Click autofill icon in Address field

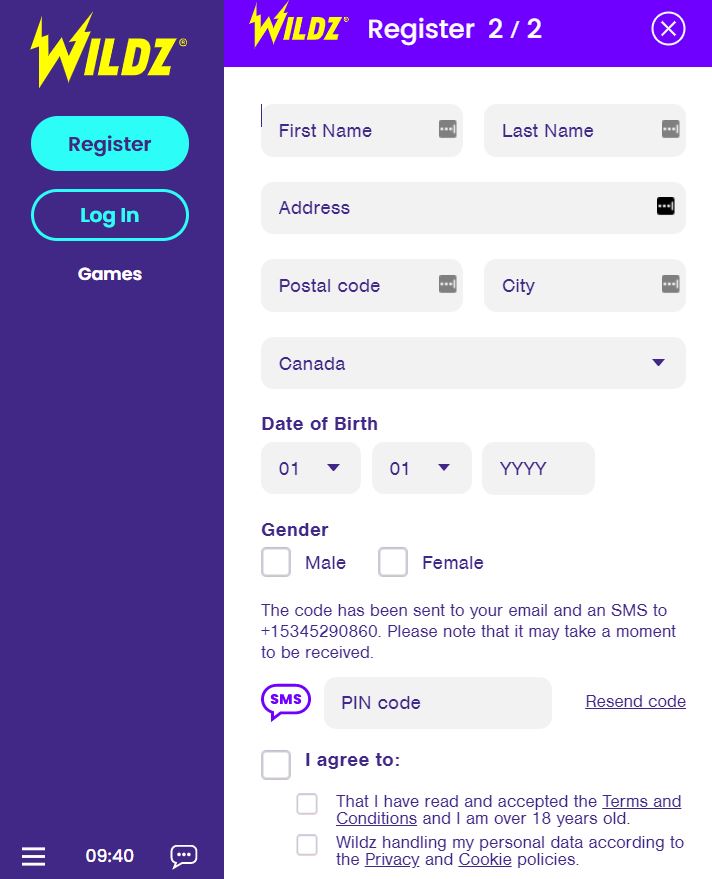point(666,206)
